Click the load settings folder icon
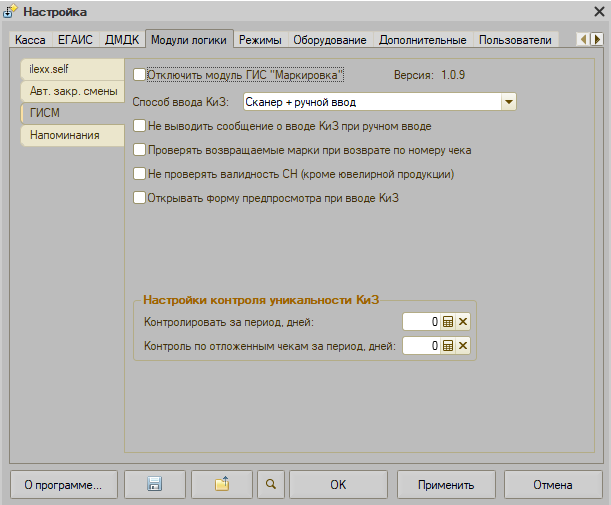Viewport: 611px width, 505px height. [x=222, y=485]
